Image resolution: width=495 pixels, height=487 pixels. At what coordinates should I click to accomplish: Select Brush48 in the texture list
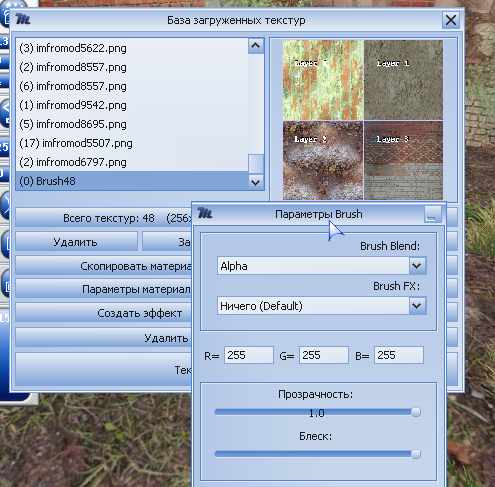[132, 181]
